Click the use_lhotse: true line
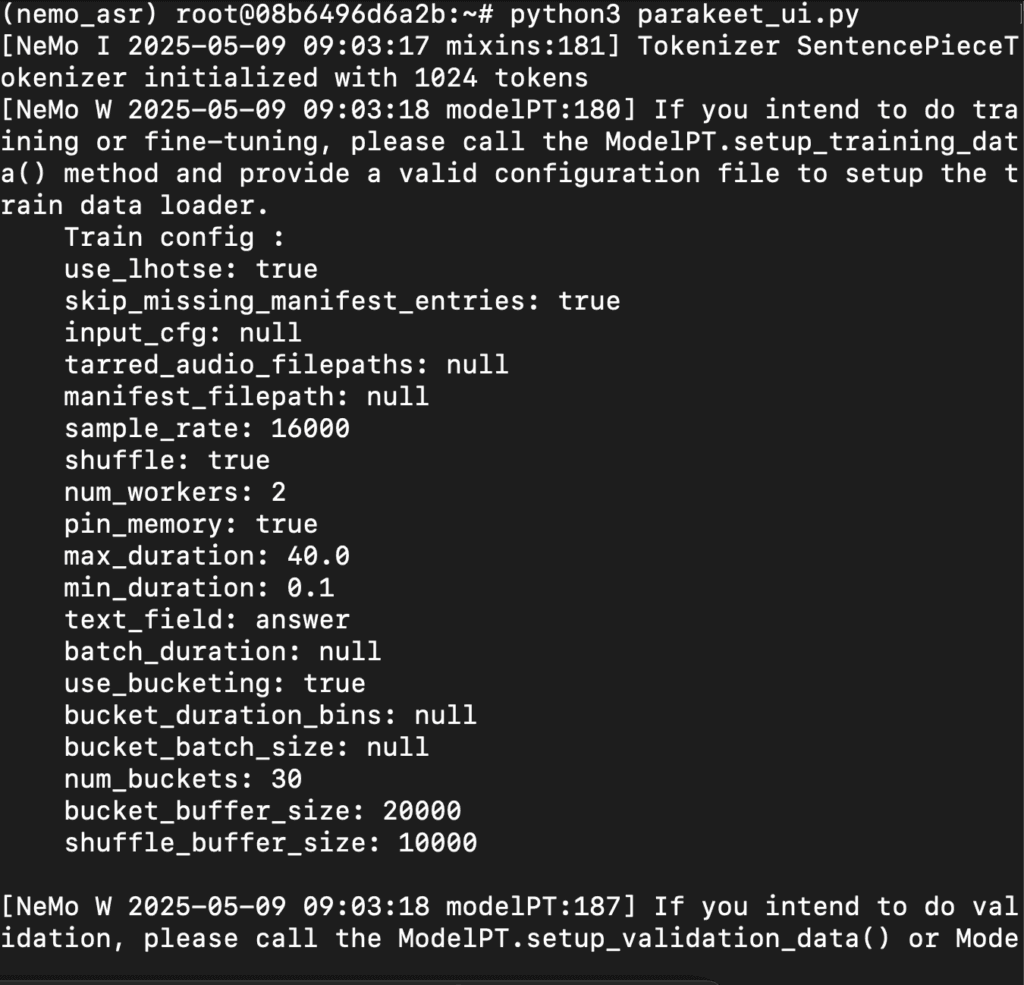 pyautogui.click(x=191, y=269)
